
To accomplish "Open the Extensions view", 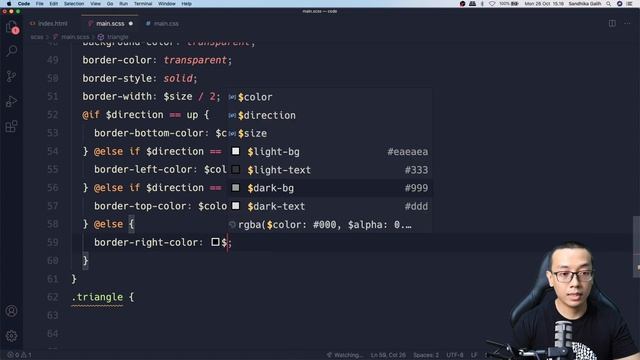I will [x=11, y=127].
